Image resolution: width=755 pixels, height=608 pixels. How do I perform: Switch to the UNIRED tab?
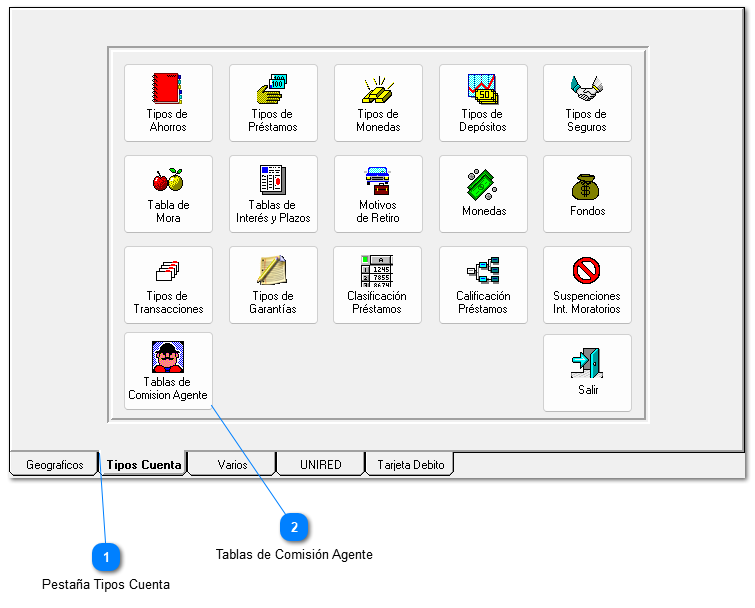coord(320,465)
